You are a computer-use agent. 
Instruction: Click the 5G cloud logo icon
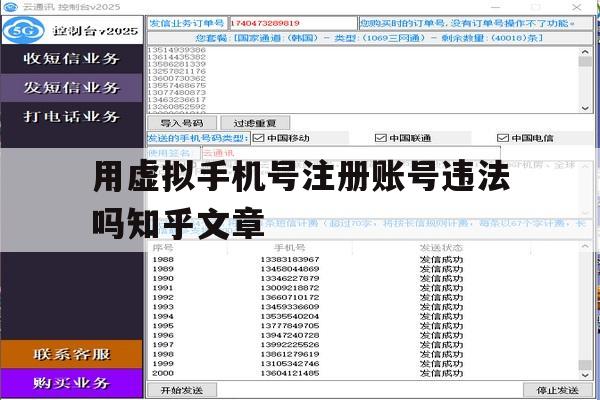(24, 30)
